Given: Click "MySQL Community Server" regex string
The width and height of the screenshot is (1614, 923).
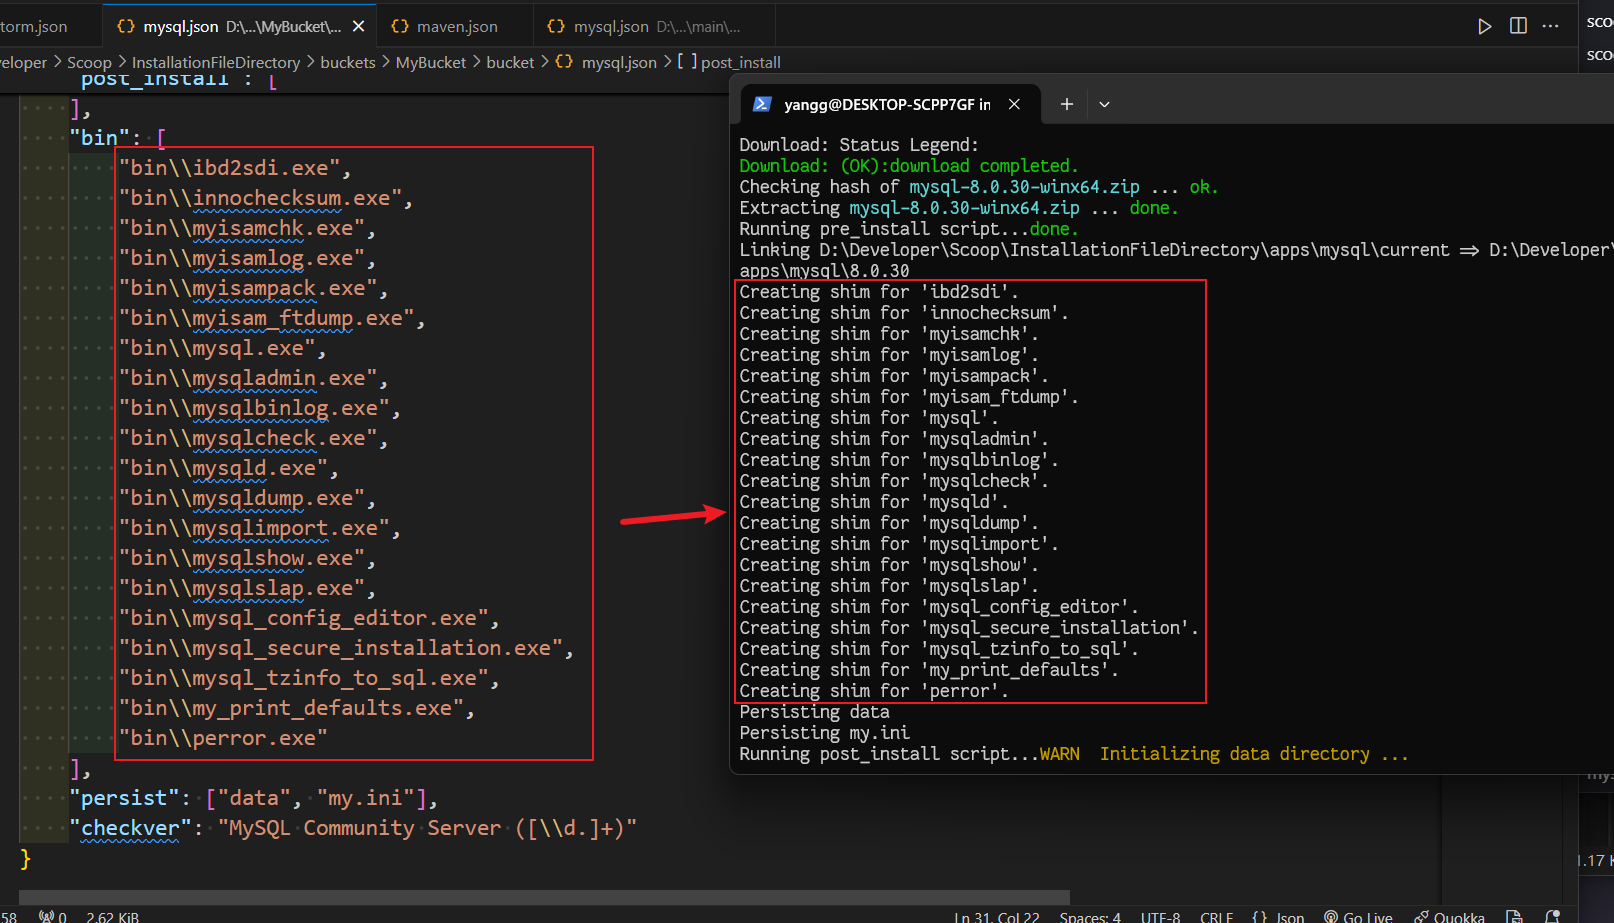Looking at the screenshot, I should 427,828.
